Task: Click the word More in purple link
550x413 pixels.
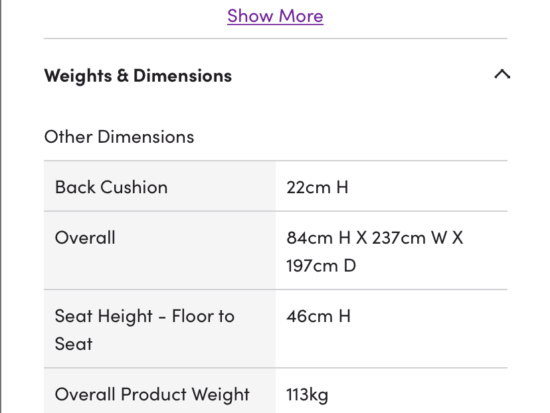Action: pos(301,16)
